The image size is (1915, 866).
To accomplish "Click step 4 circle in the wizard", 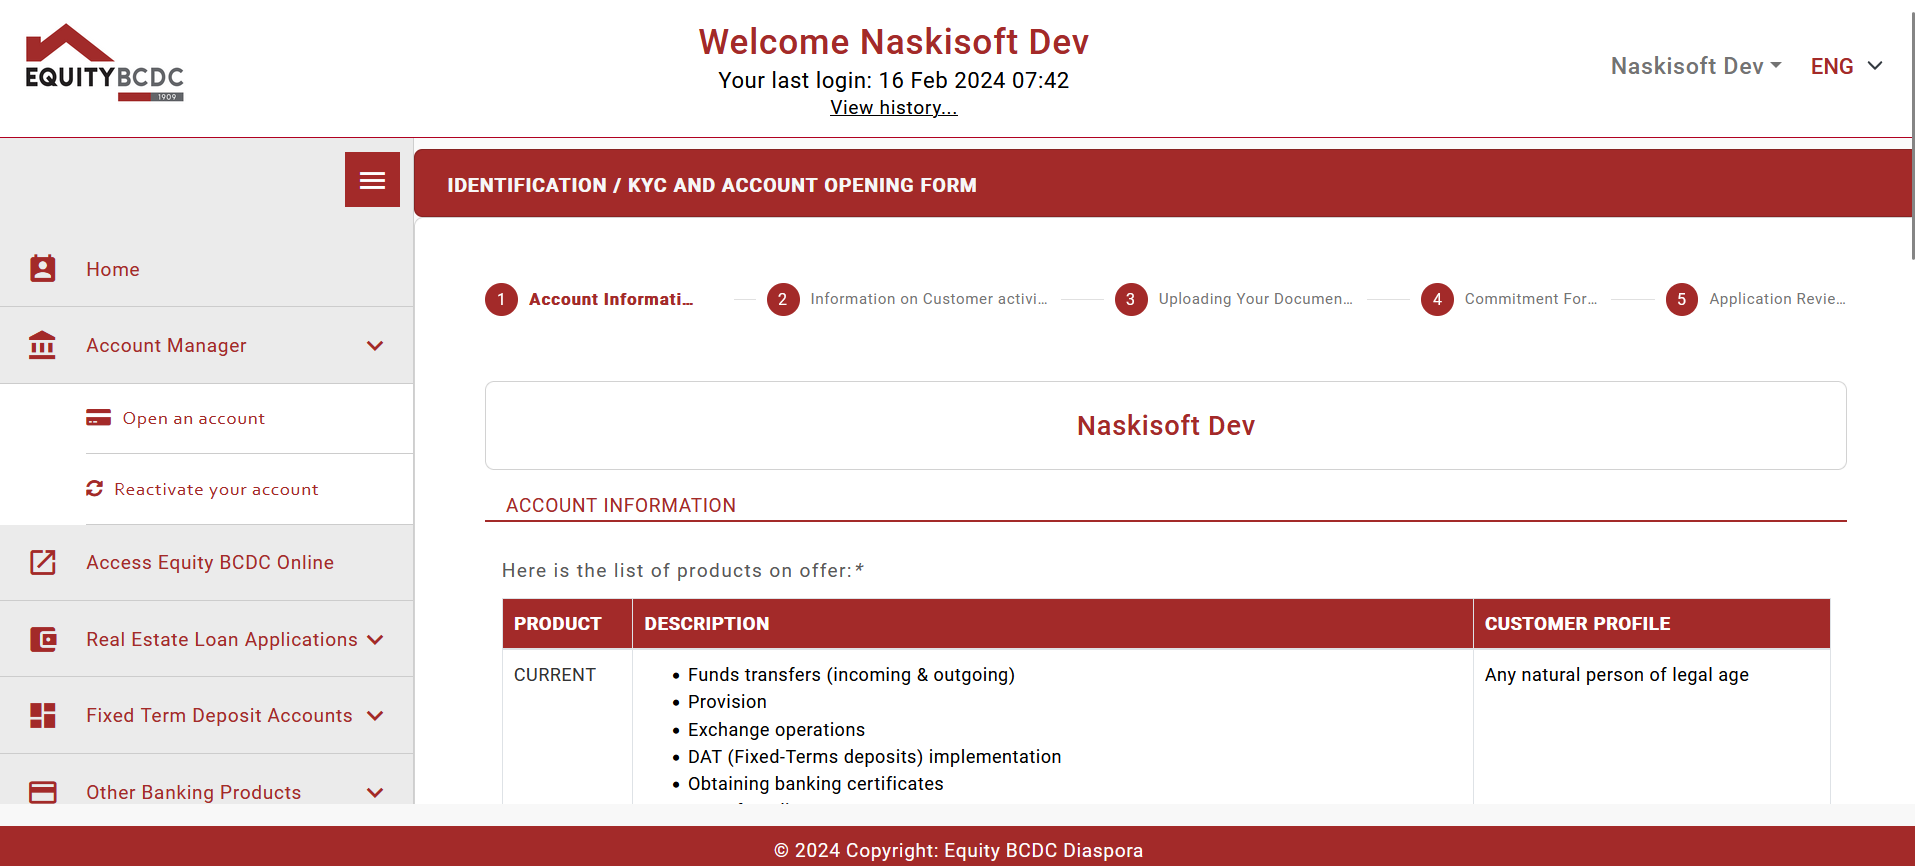I will tap(1437, 299).
